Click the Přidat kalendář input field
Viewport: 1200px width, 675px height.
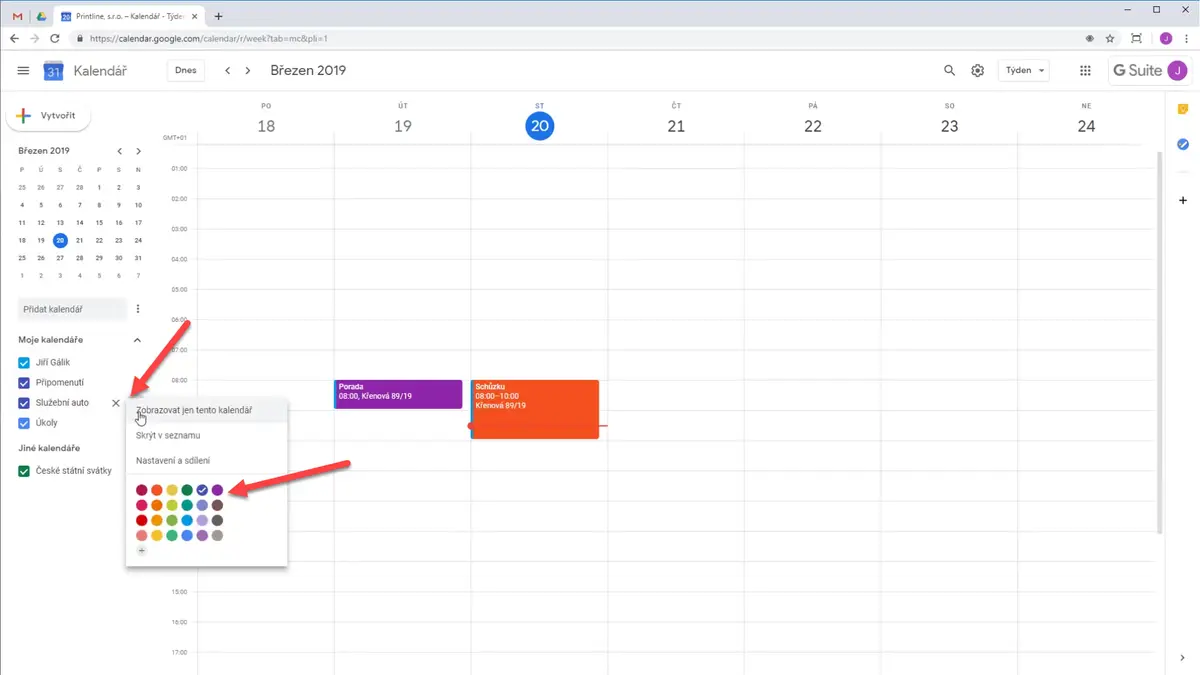72,309
